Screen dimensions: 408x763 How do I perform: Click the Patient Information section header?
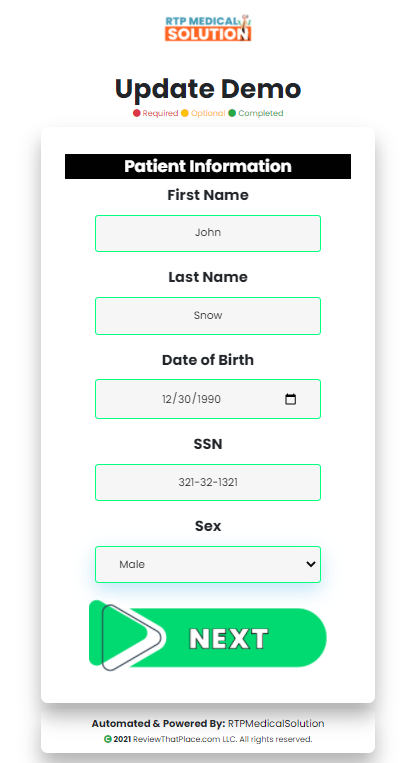[208, 166]
